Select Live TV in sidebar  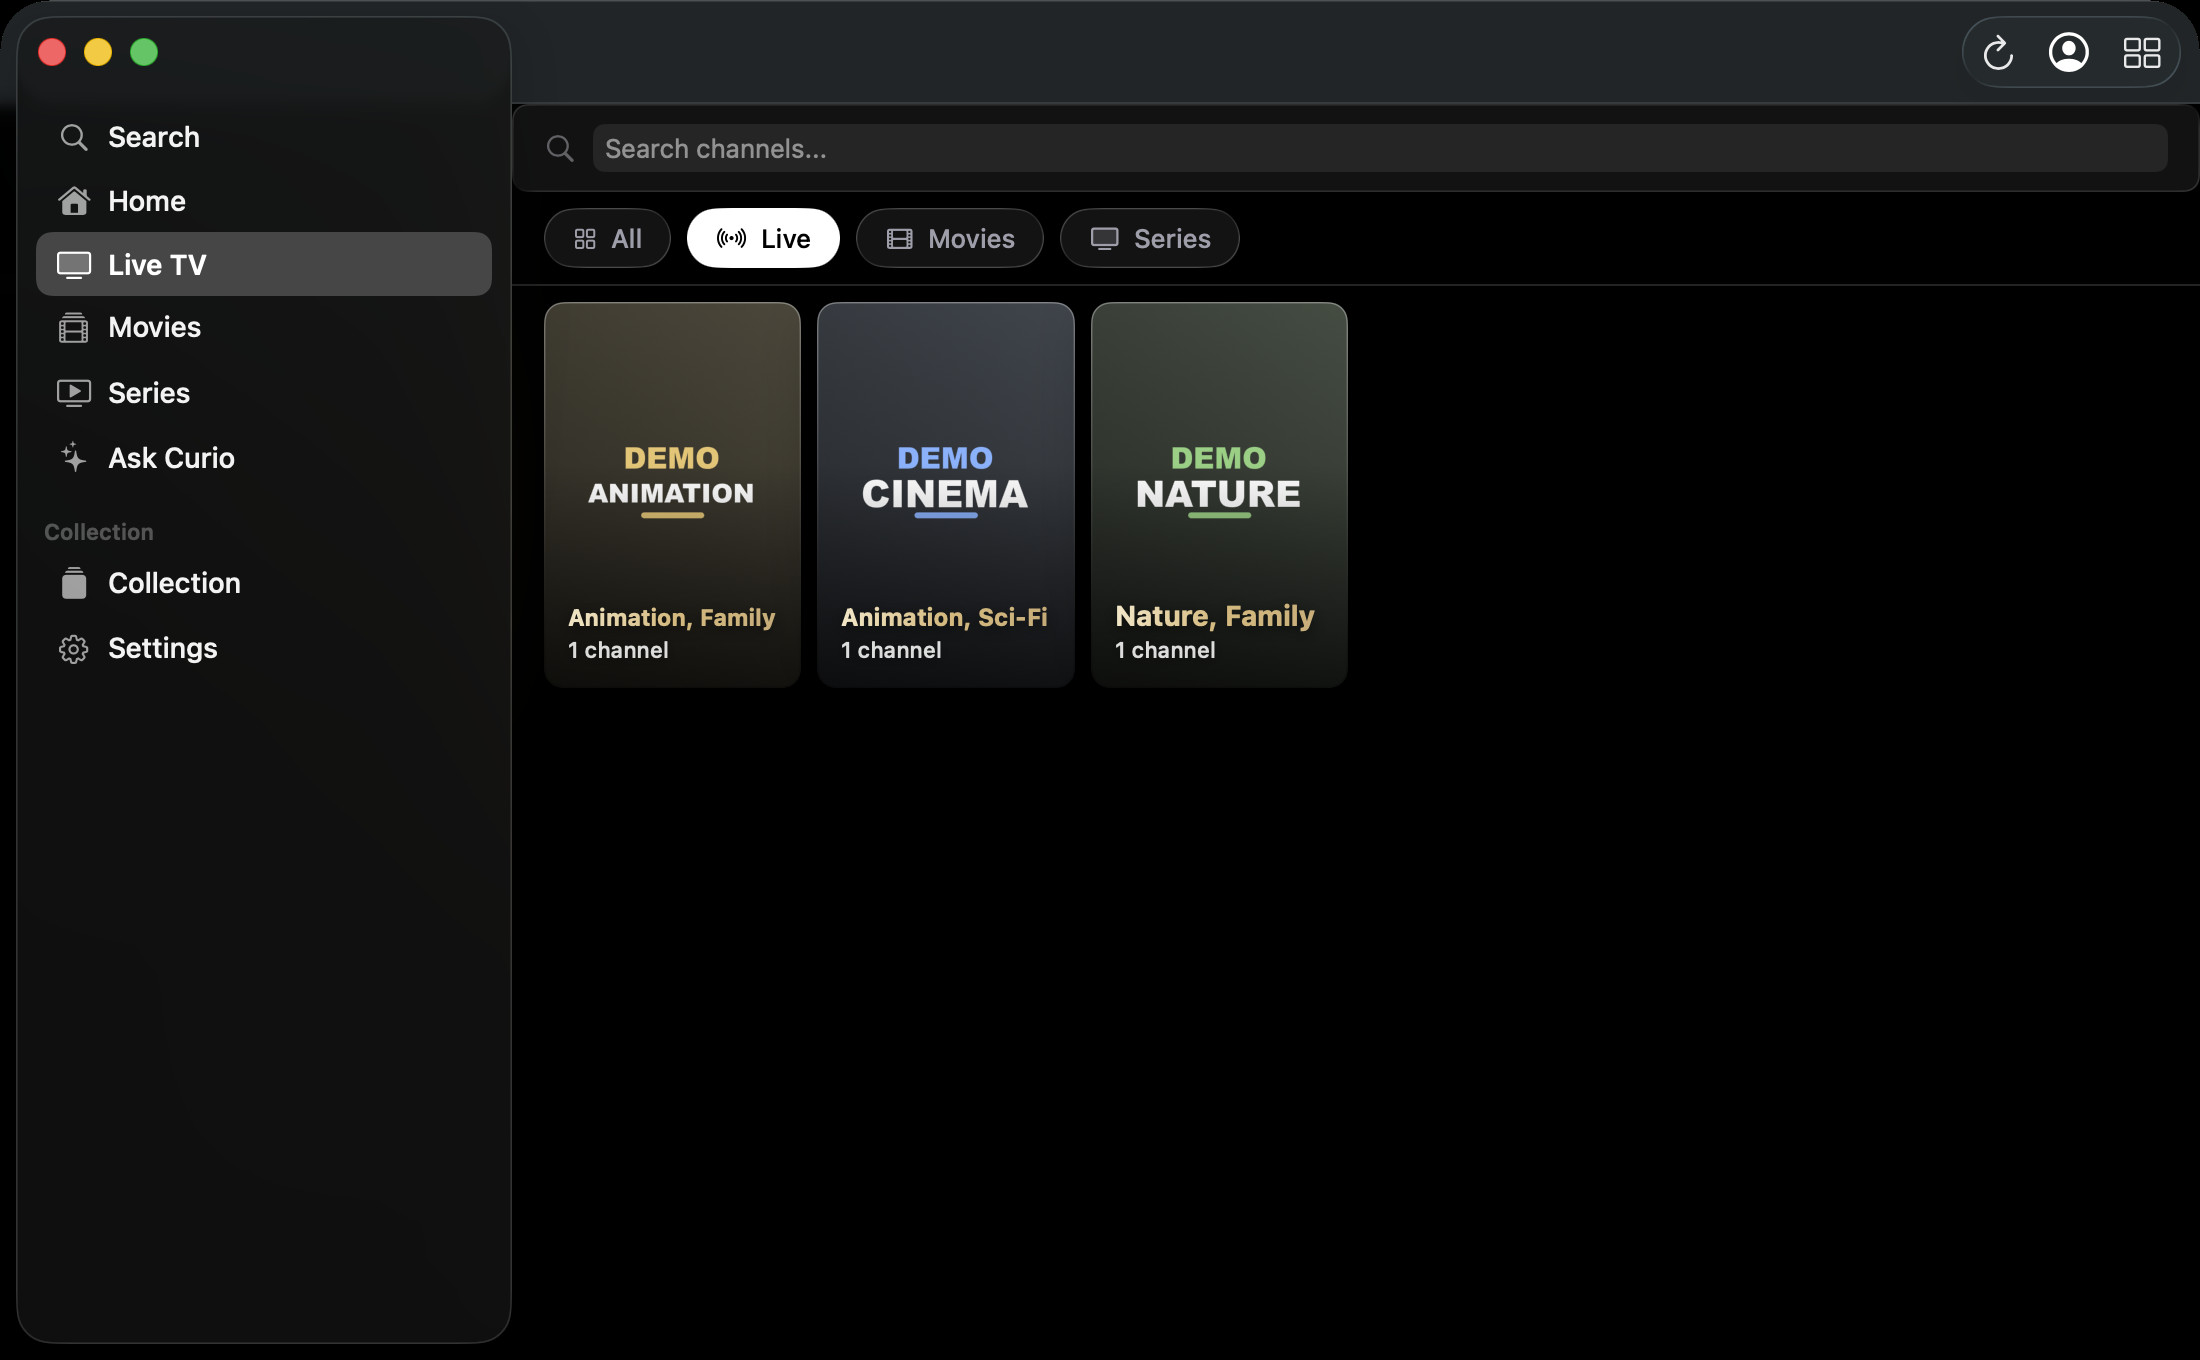(264, 264)
